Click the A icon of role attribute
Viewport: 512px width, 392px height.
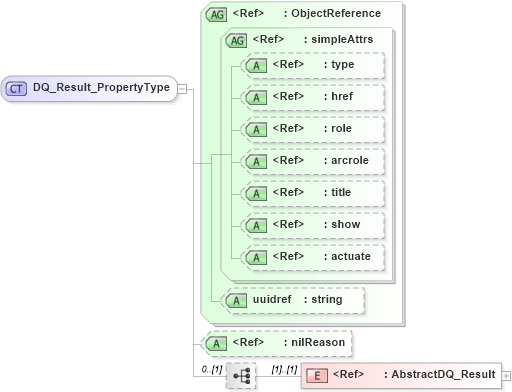[x=256, y=130]
